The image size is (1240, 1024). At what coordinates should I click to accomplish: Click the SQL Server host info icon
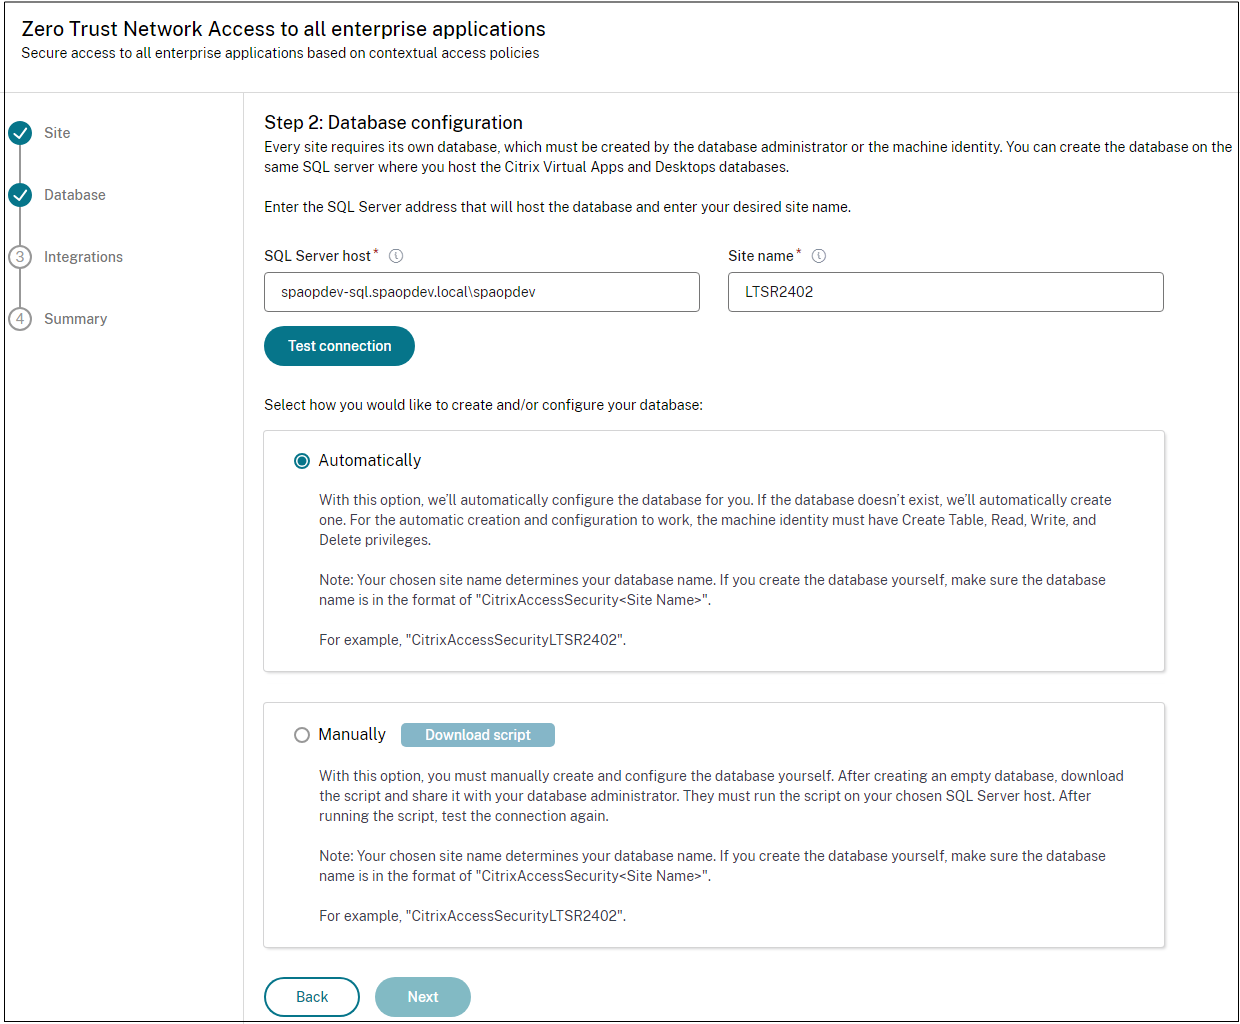pyautogui.click(x=396, y=256)
